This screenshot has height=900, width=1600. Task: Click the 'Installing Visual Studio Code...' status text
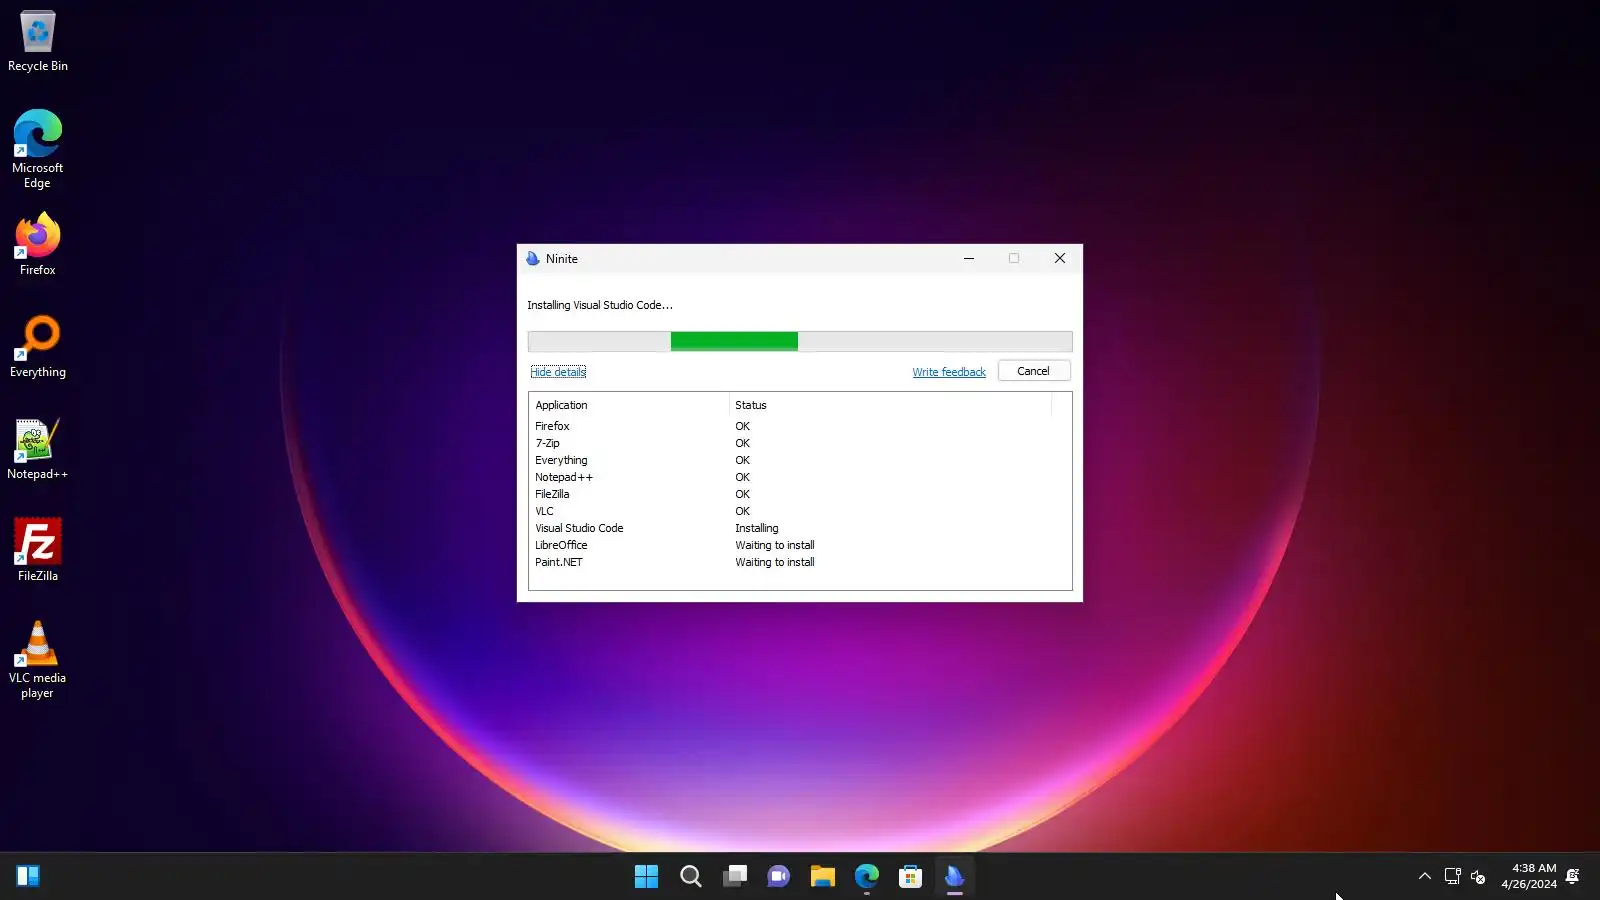(600, 305)
